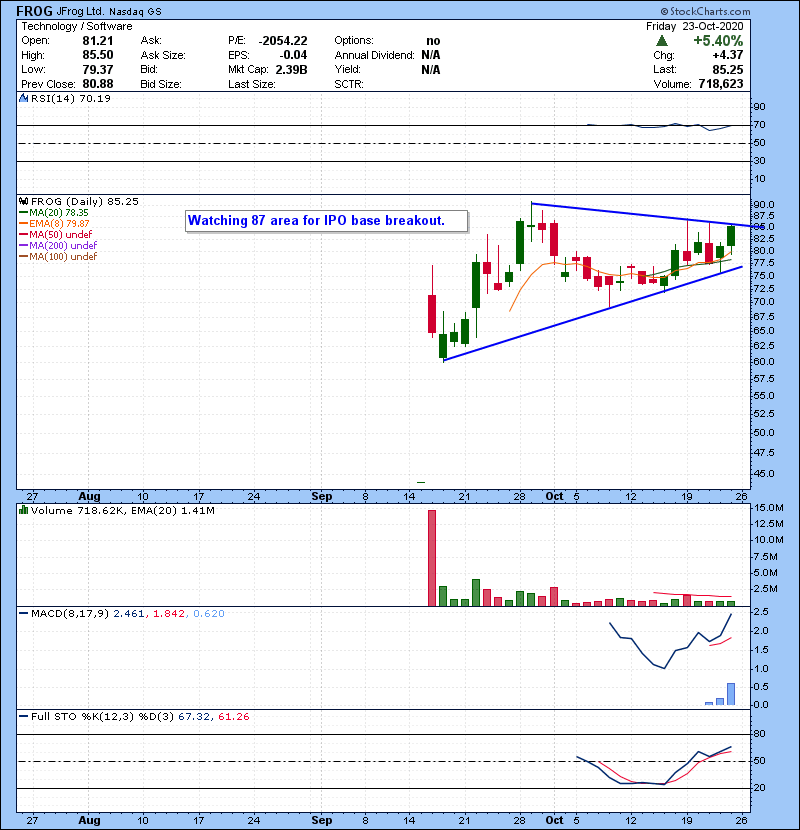
Task: Click the Oct label under price chart
Action: (x=554, y=497)
